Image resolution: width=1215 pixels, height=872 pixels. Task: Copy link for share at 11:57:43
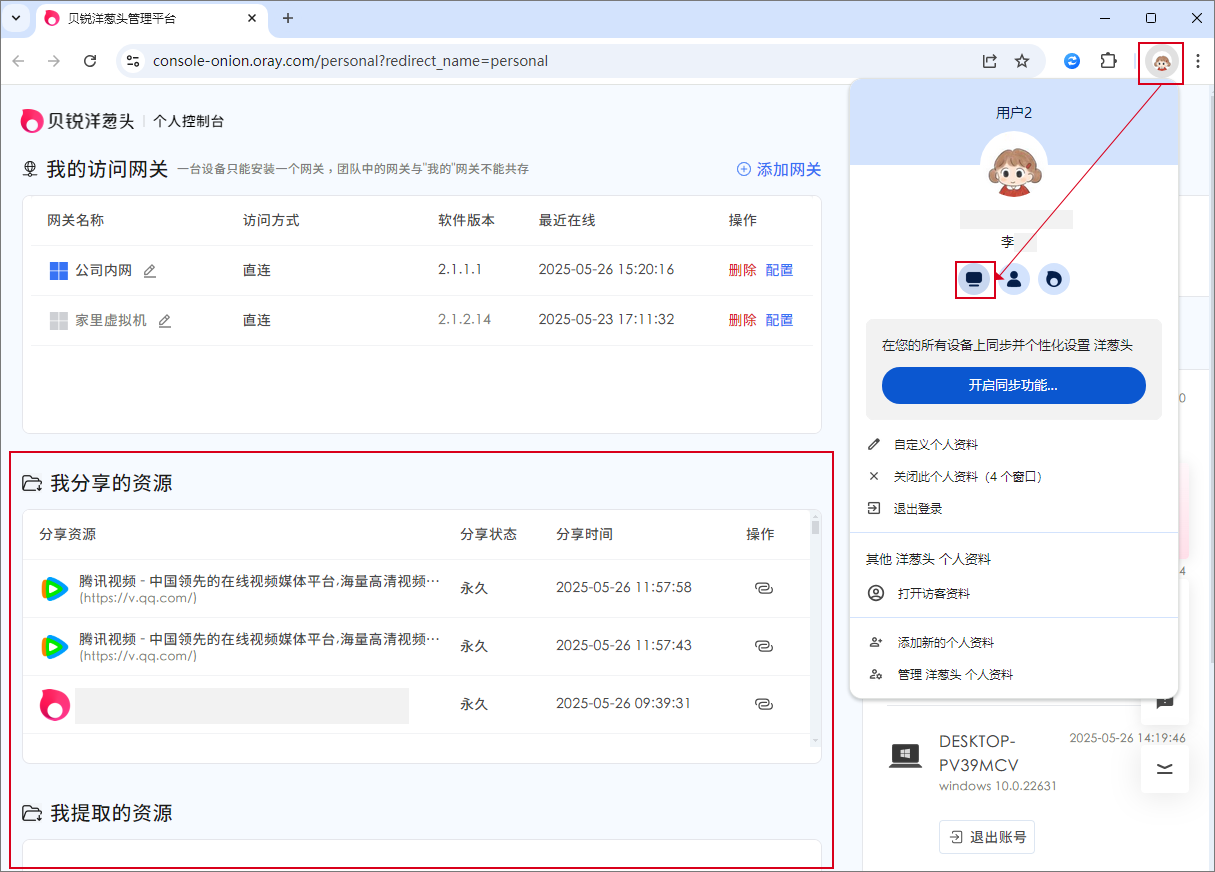click(763, 646)
